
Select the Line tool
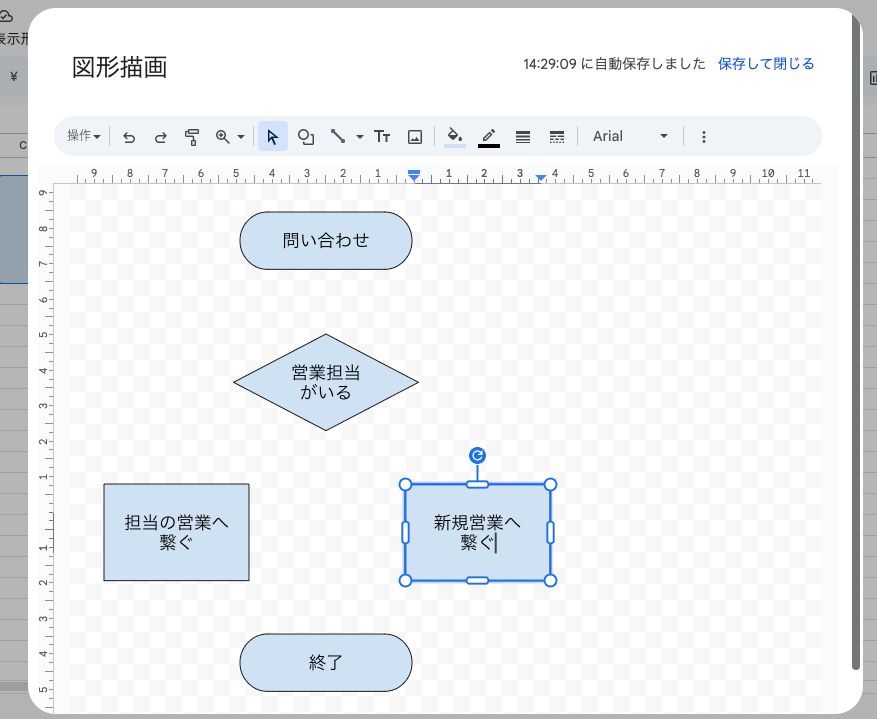point(337,136)
